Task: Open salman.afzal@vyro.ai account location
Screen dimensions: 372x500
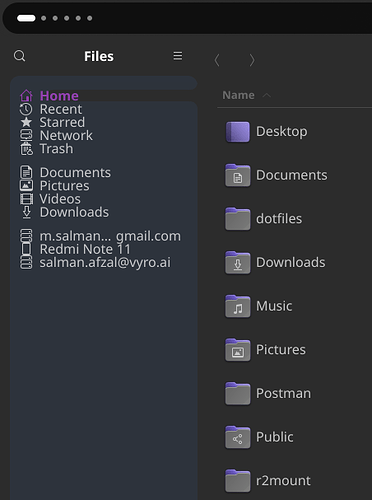Action: pyautogui.click(x=105, y=262)
